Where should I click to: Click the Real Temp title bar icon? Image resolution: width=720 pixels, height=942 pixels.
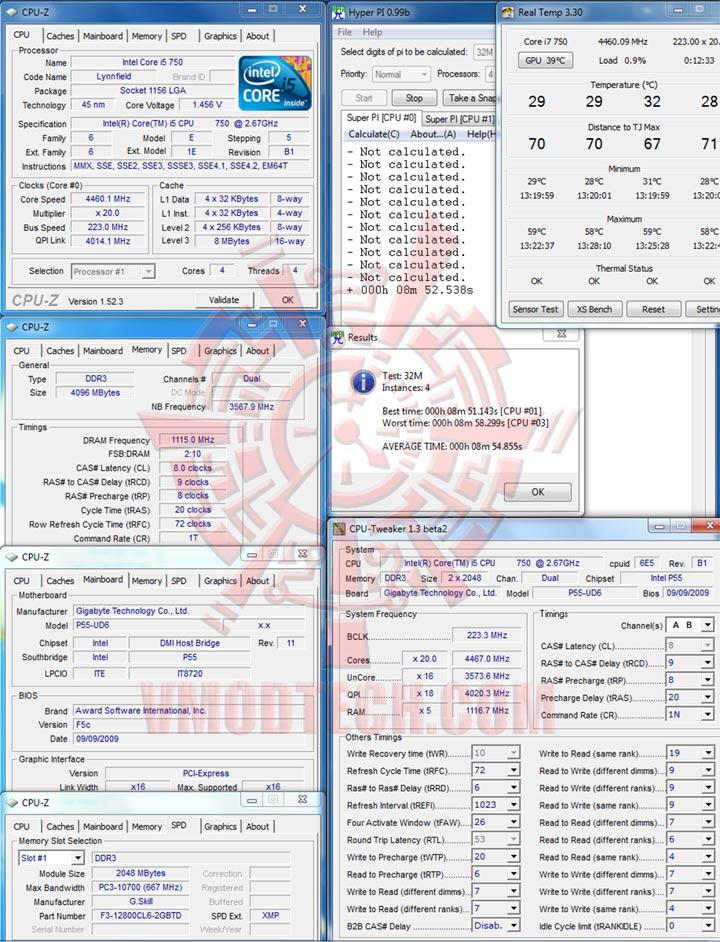(508, 13)
